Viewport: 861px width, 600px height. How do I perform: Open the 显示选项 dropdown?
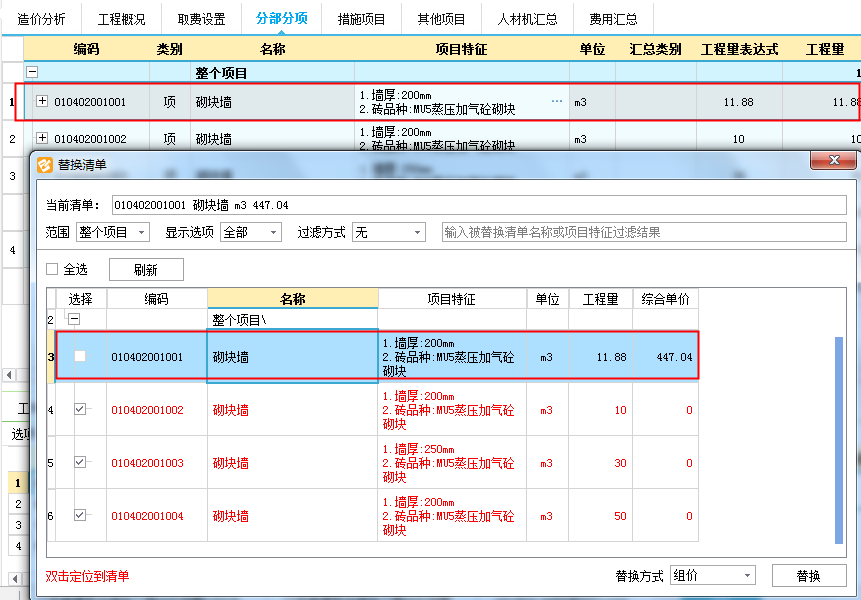pyautogui.click(x=251, y=232)
